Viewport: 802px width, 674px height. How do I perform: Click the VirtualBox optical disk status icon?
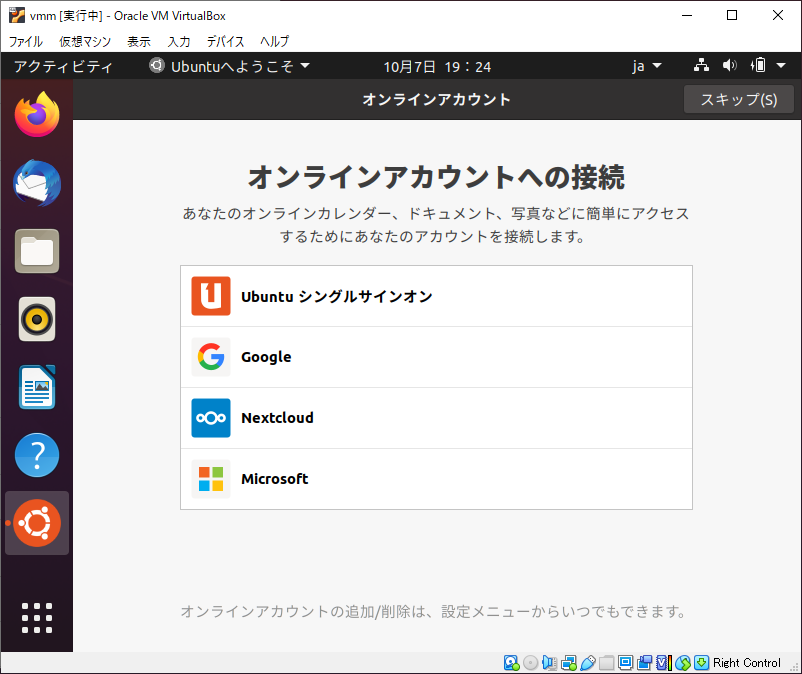[x=530, y=663]
